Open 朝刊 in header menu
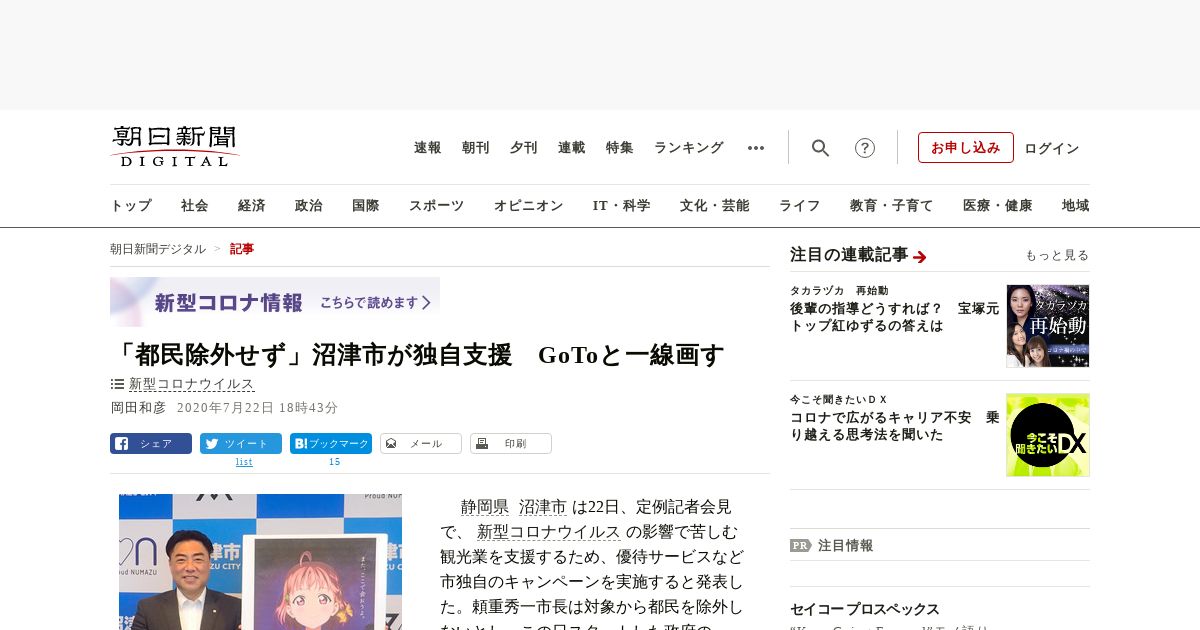This screenshot has height=630, width=1200. [x=476, y=148]
